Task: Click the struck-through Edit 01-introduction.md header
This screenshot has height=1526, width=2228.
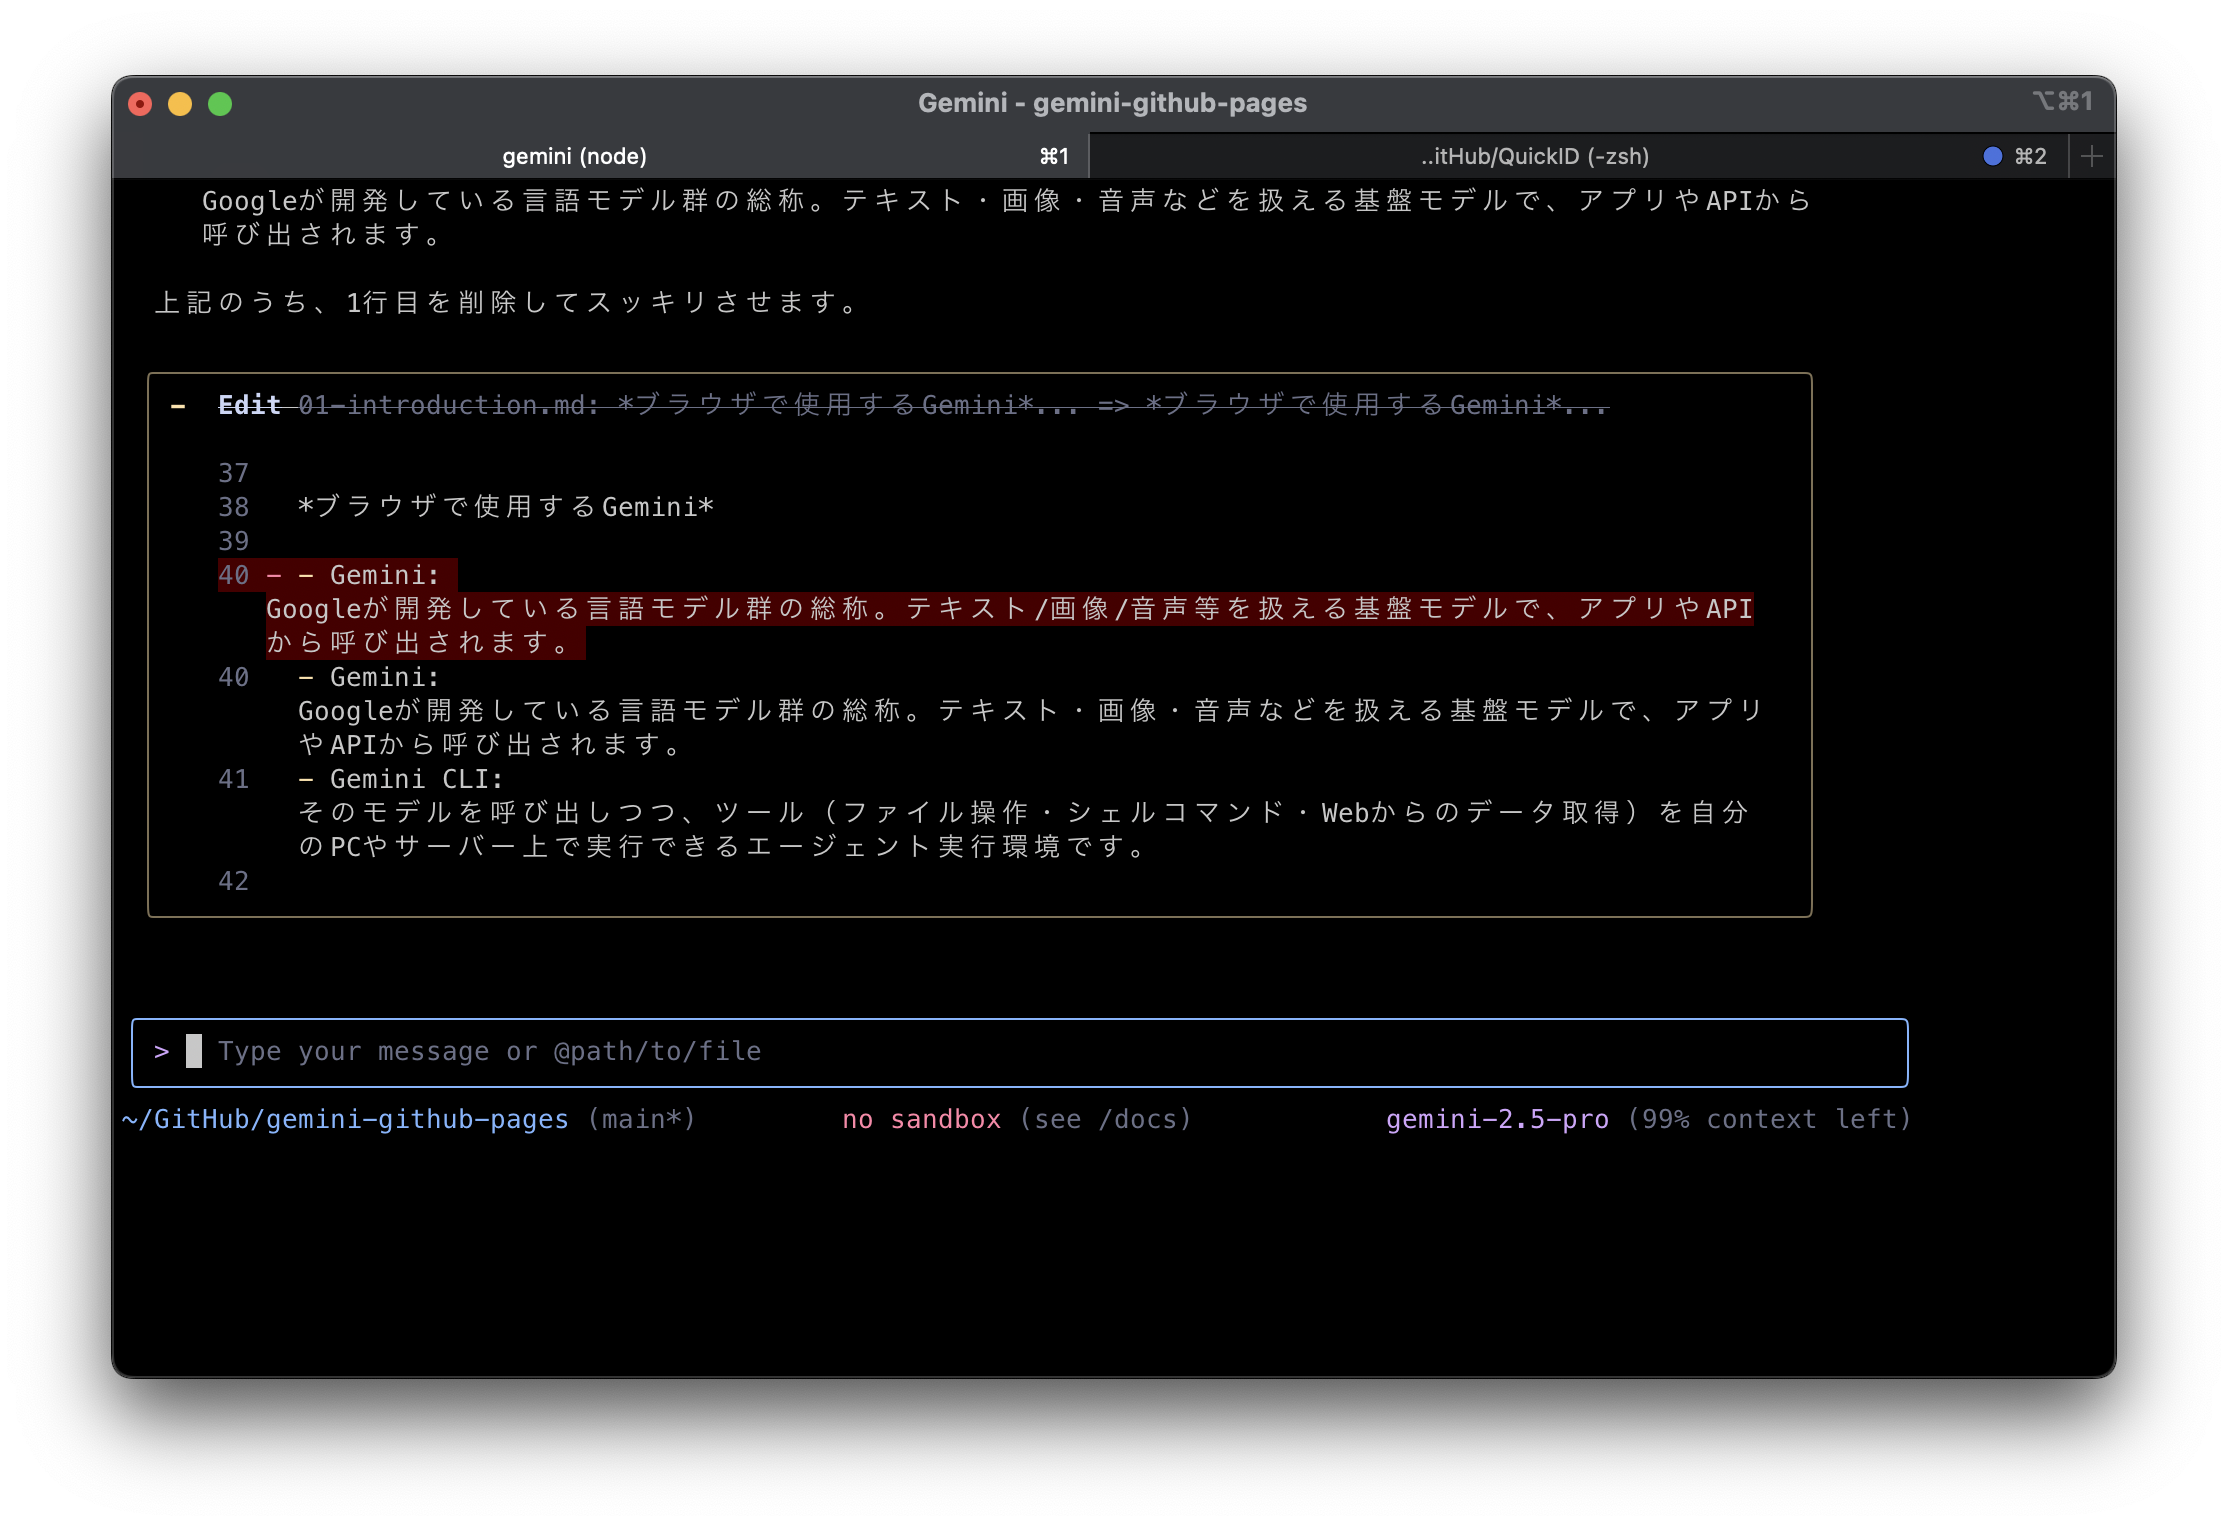Action: point(913,405)
